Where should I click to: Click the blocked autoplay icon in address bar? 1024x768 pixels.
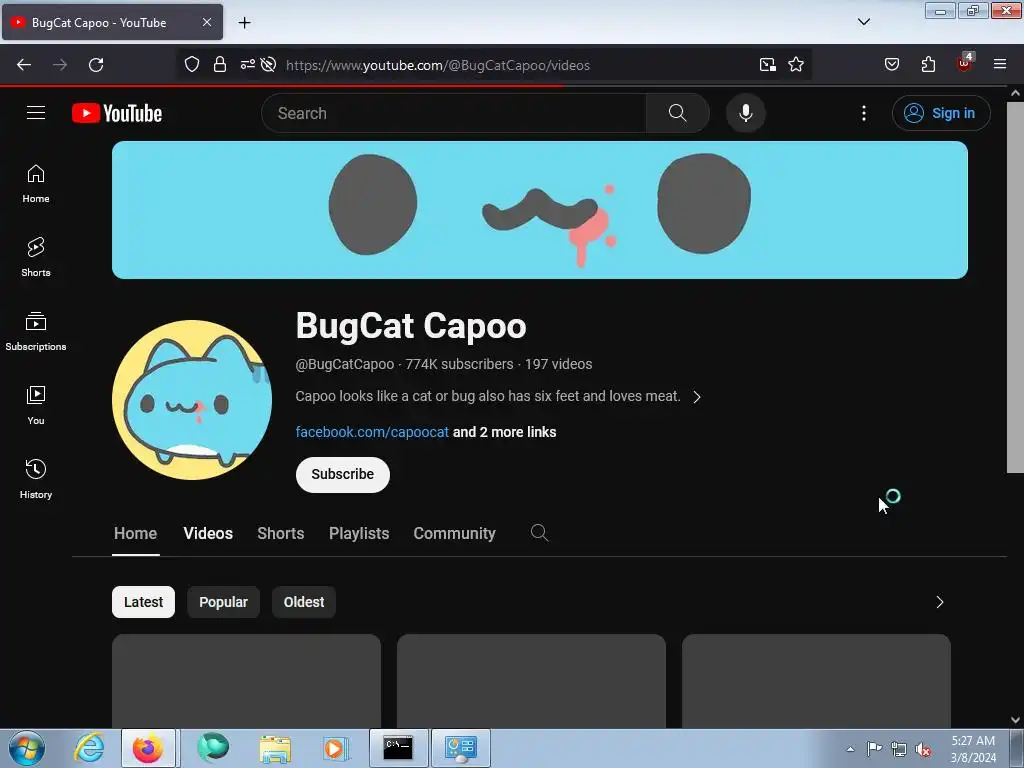[x=268, y=65]
